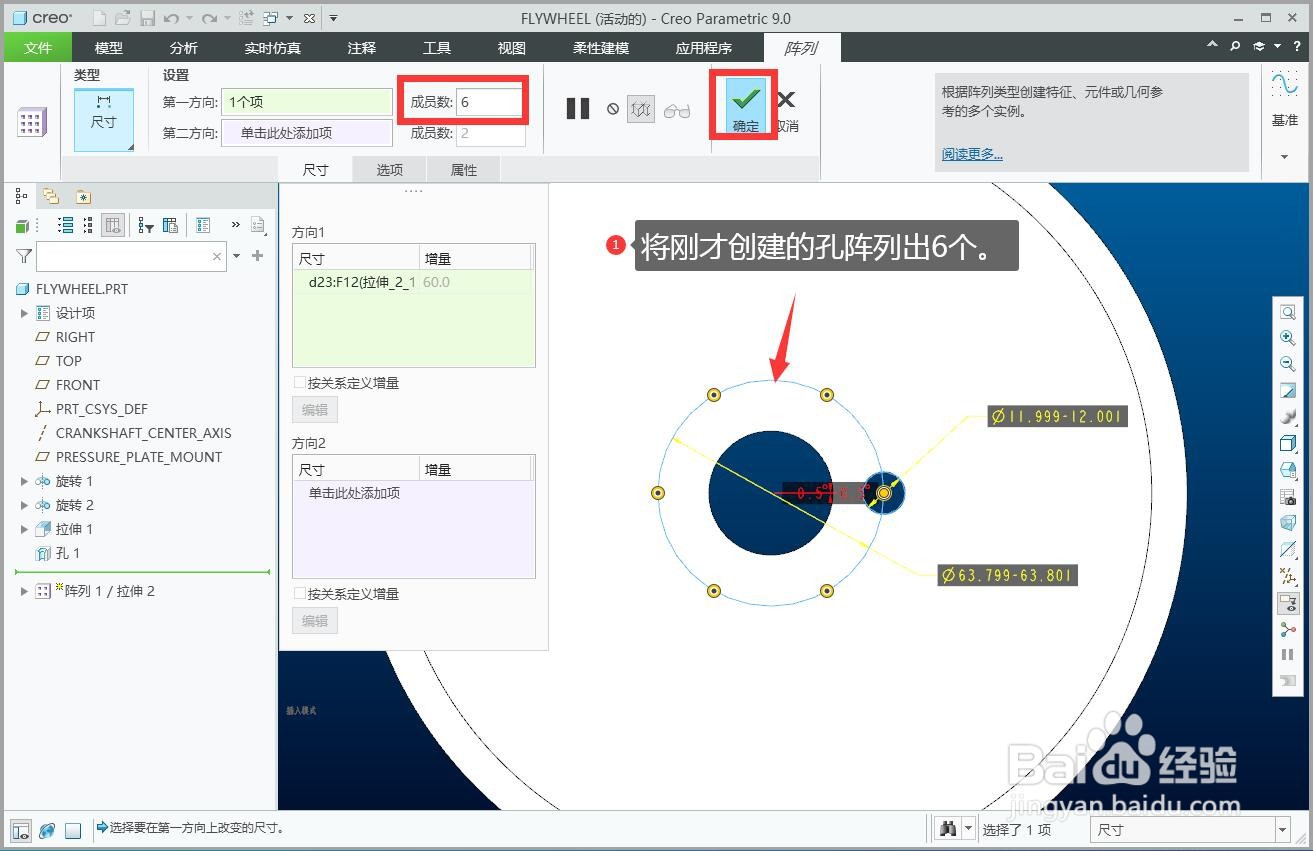The image size is (1313, 851).
Task: Click the expand-all tree list icon
Action: [66, 225]
